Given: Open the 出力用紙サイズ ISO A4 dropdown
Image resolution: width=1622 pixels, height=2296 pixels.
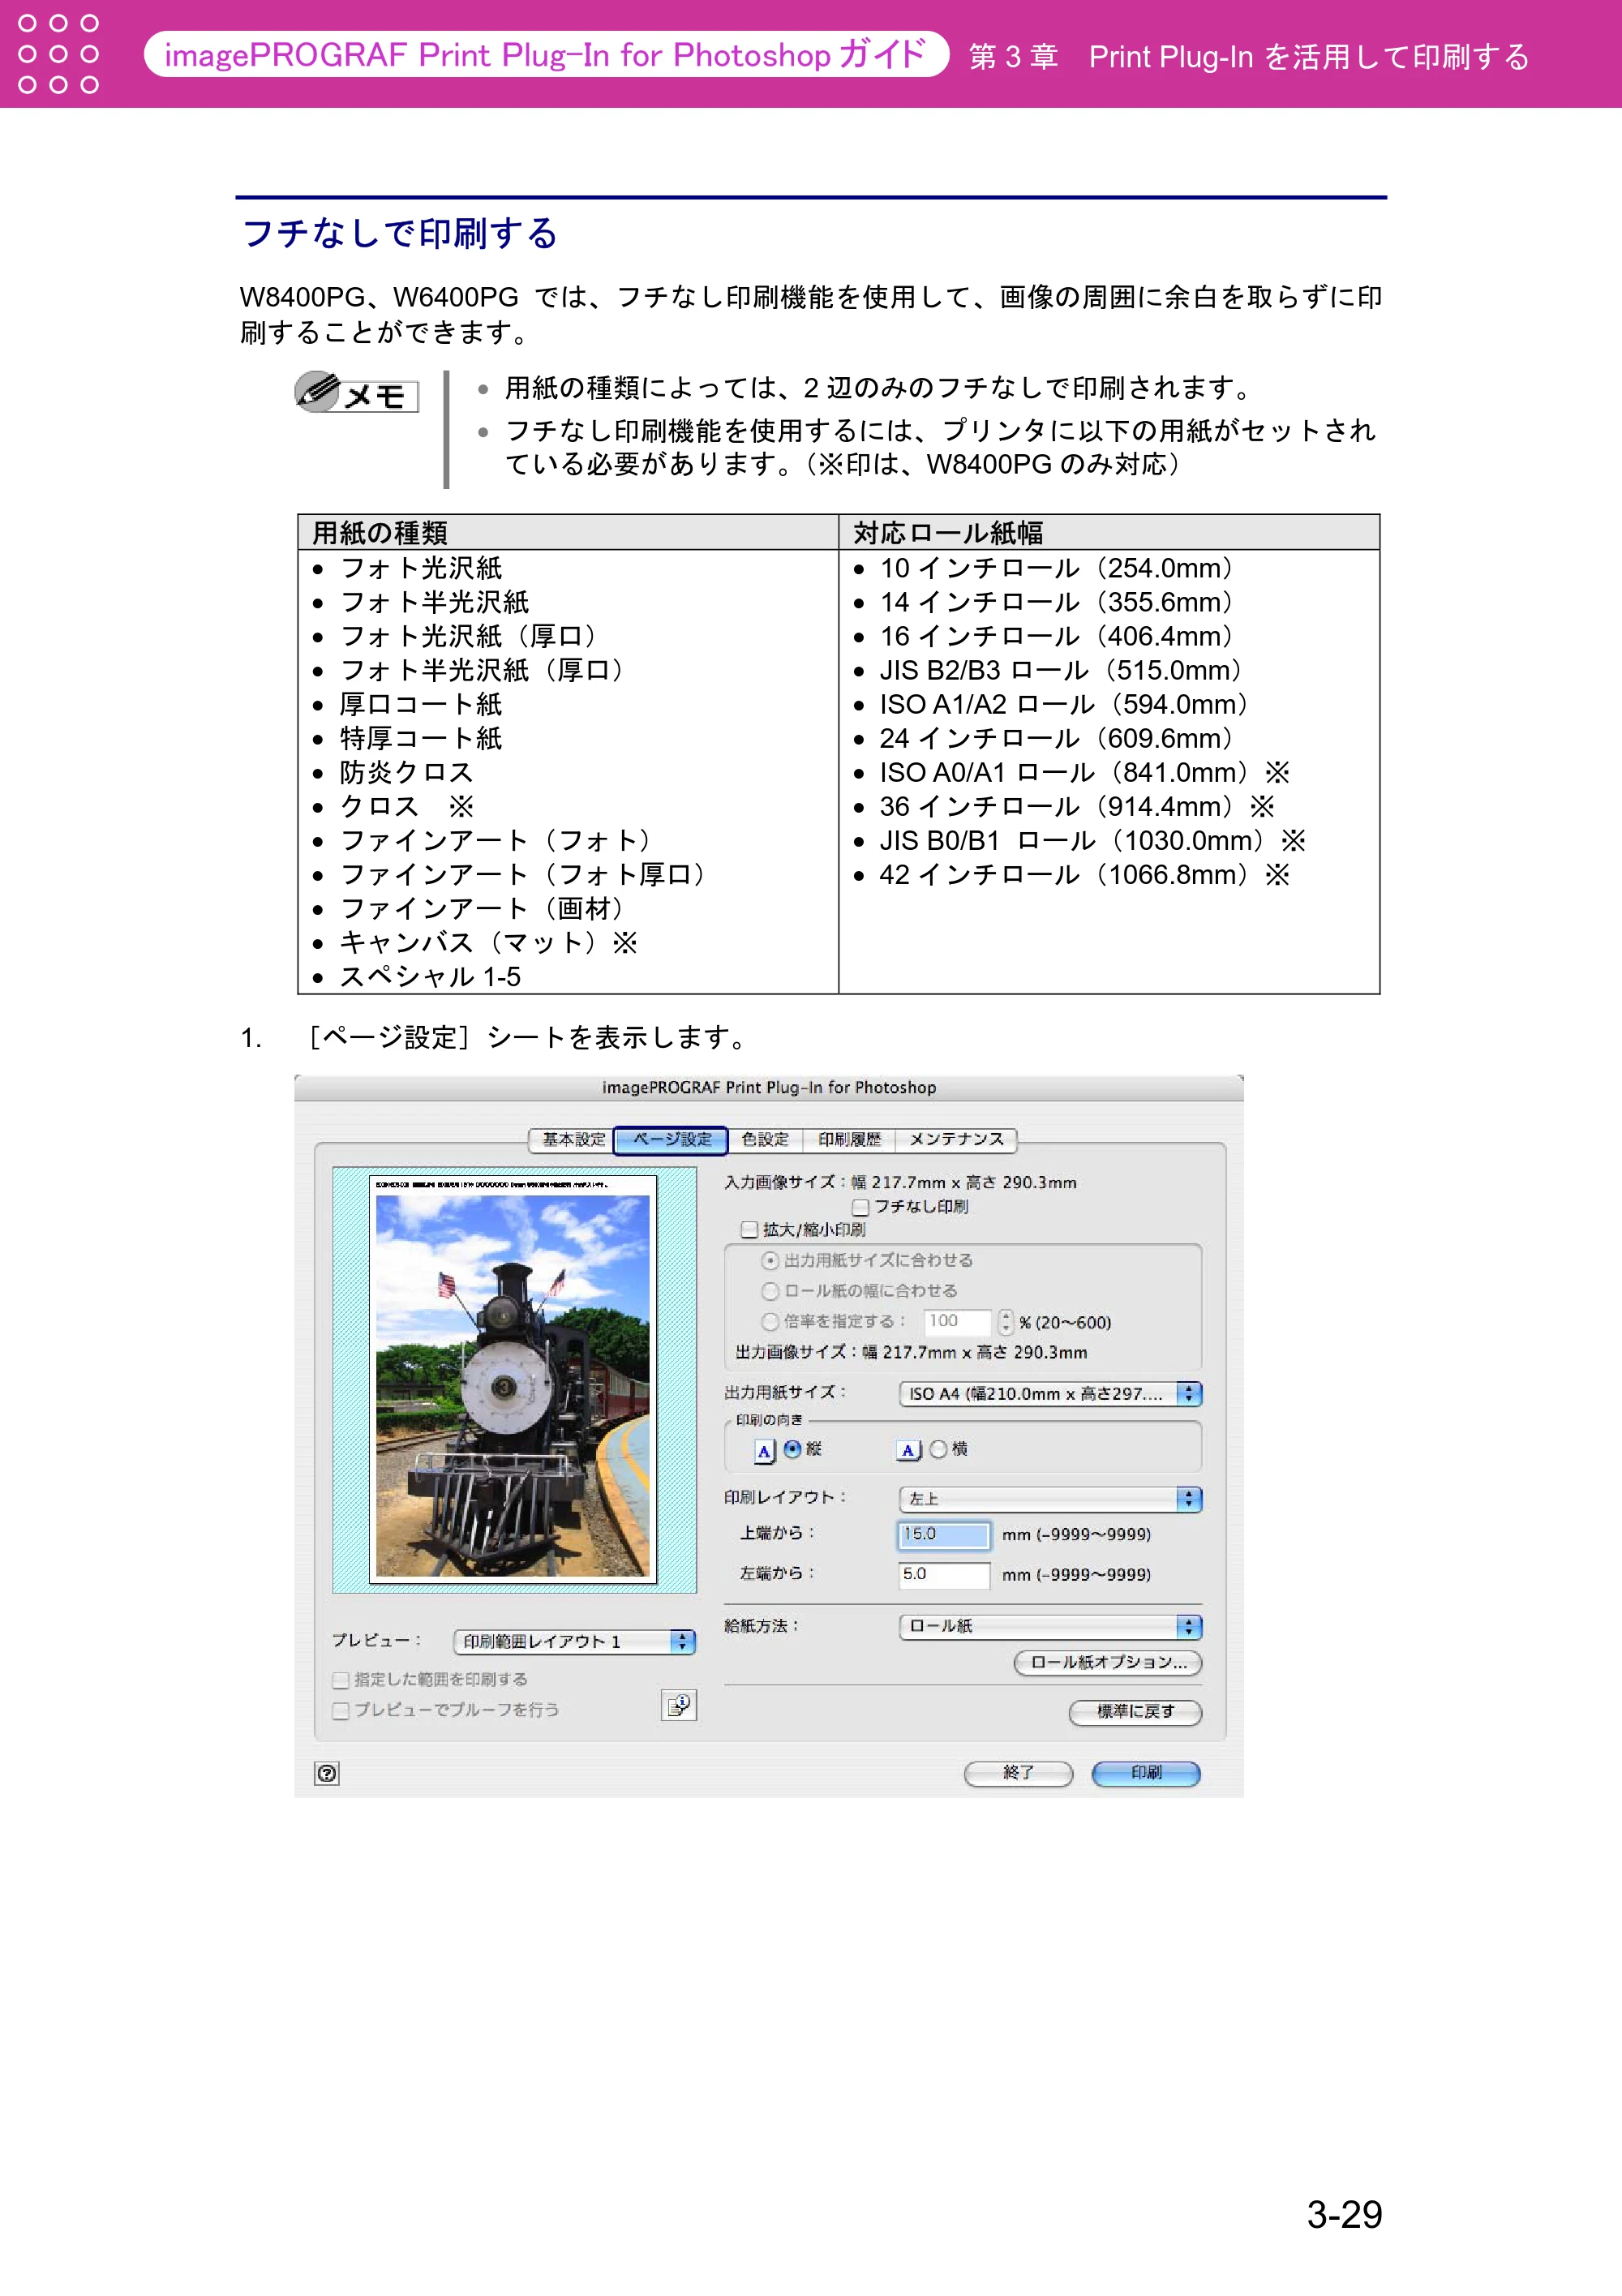Looking at the screenshot, I should [1050, 1394].
